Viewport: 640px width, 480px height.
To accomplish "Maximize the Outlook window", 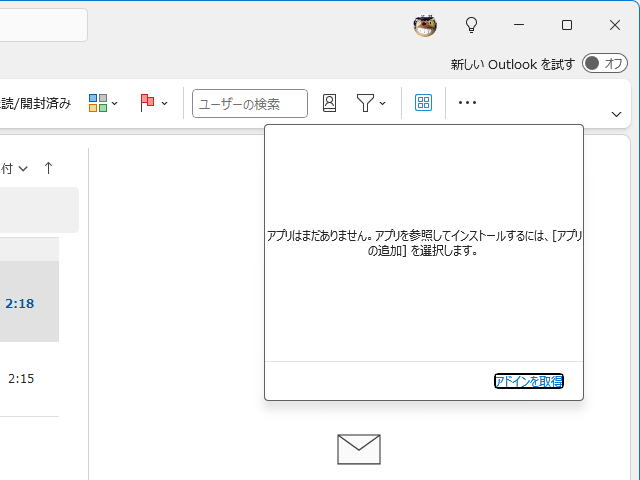I will (x=567, y=25).
